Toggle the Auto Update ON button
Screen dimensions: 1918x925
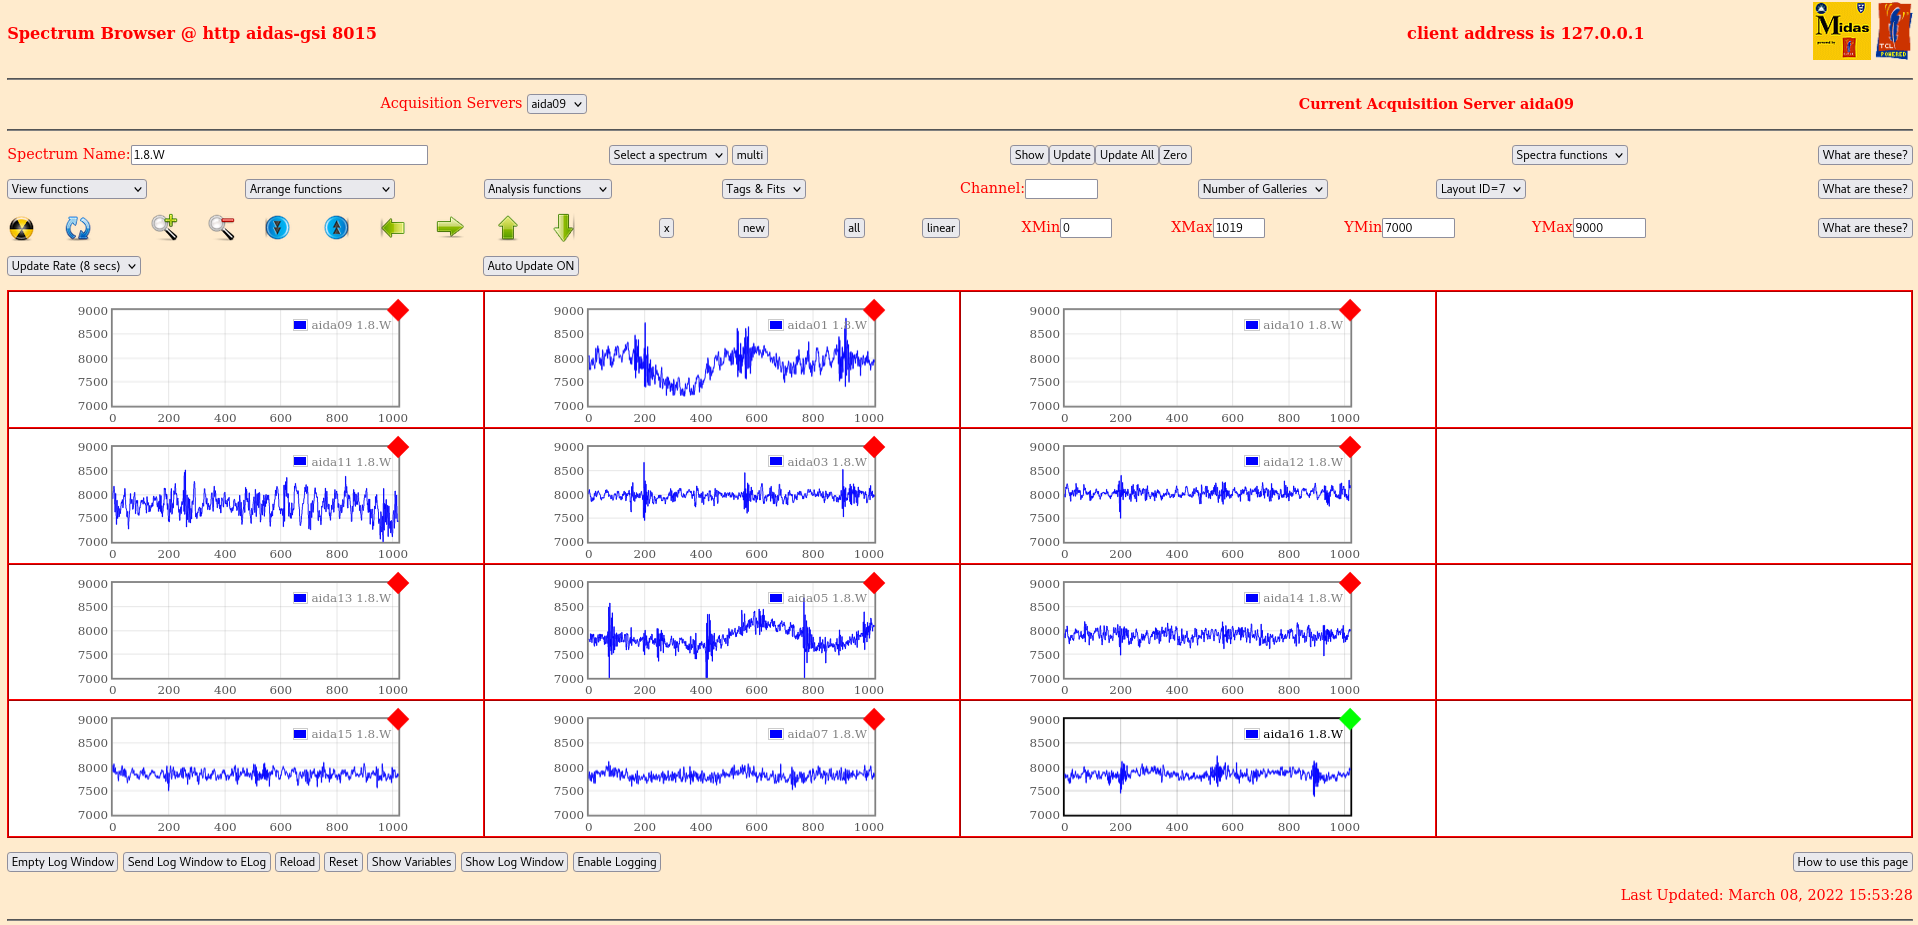point(530,266)
